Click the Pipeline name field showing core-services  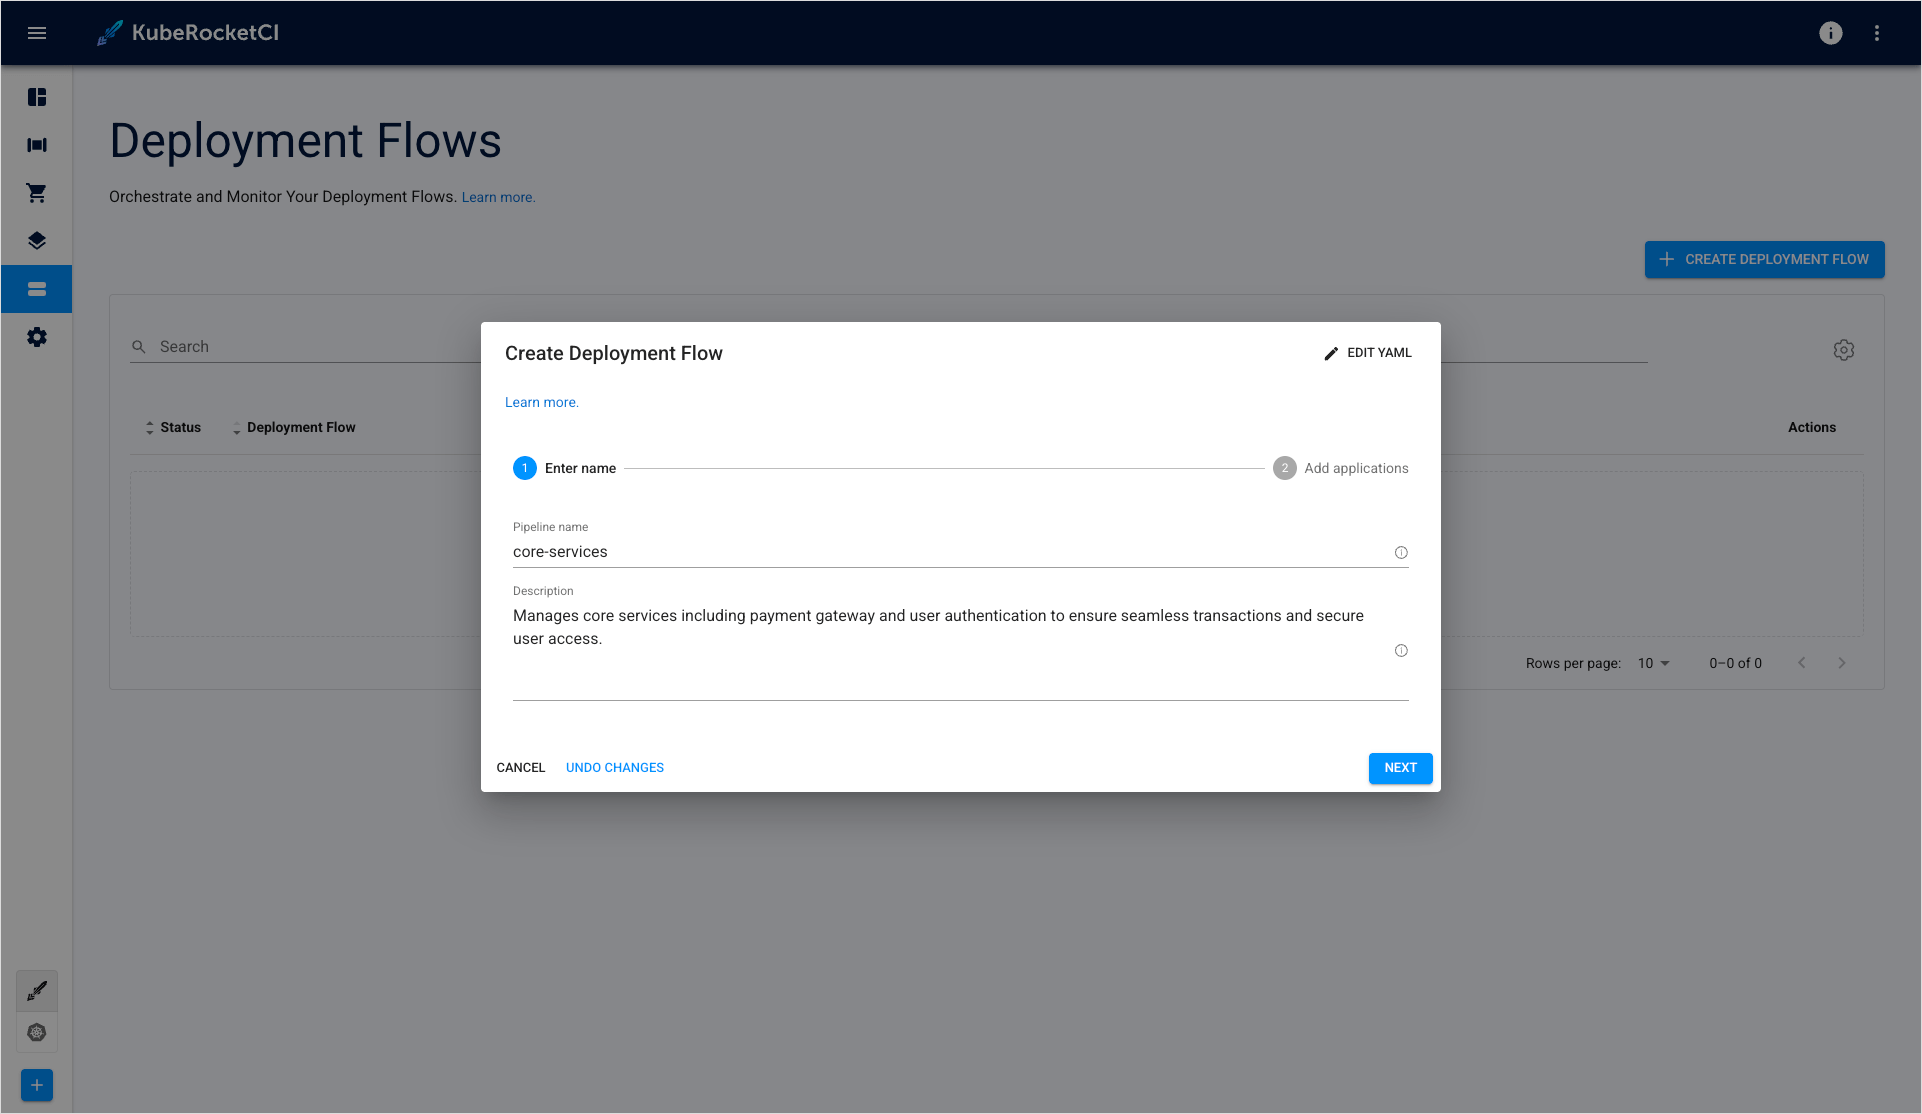click(900, 551)
